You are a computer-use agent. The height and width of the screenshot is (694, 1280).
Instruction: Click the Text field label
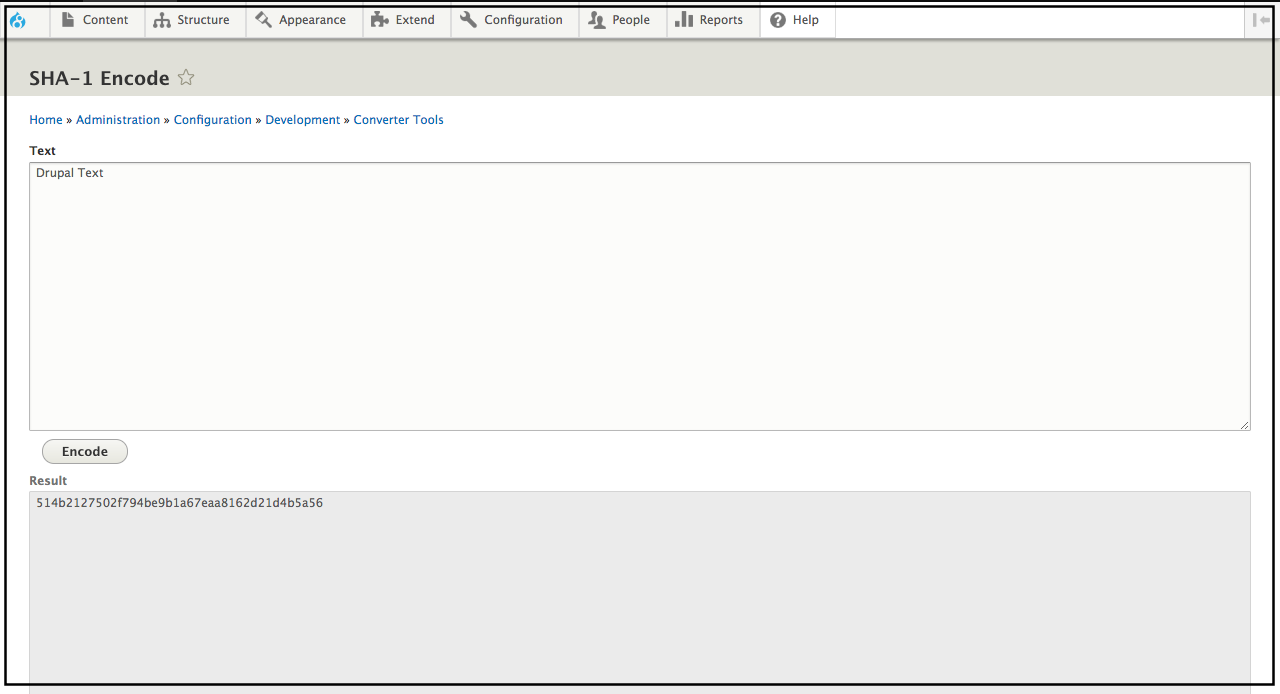[43, 151]
